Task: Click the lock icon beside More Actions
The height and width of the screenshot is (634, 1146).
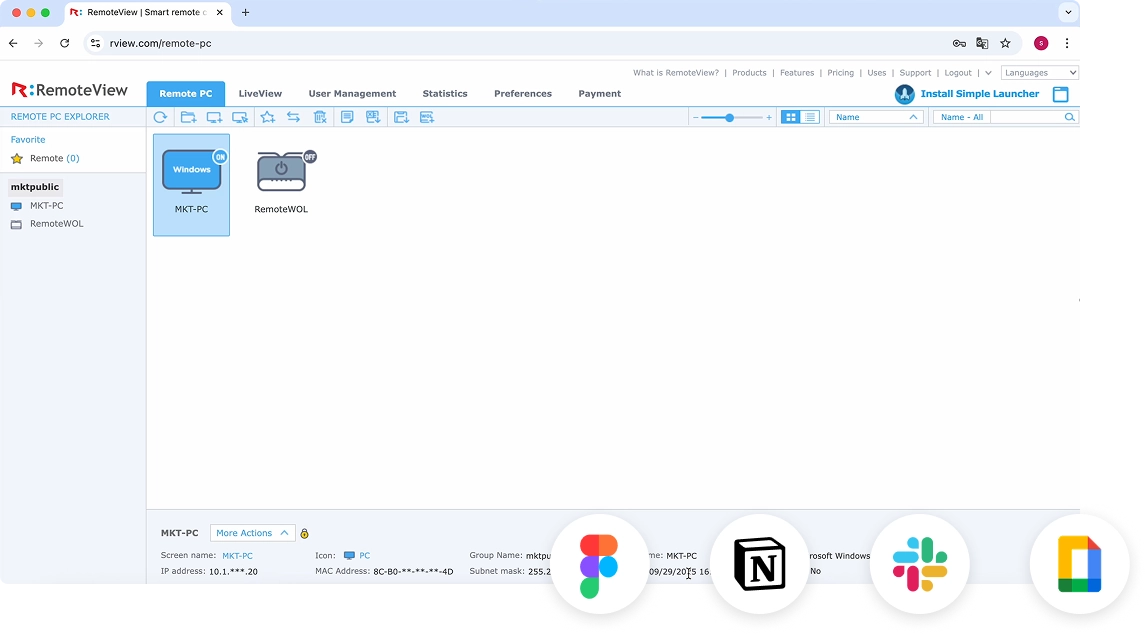Action: [x=305, y=534]
